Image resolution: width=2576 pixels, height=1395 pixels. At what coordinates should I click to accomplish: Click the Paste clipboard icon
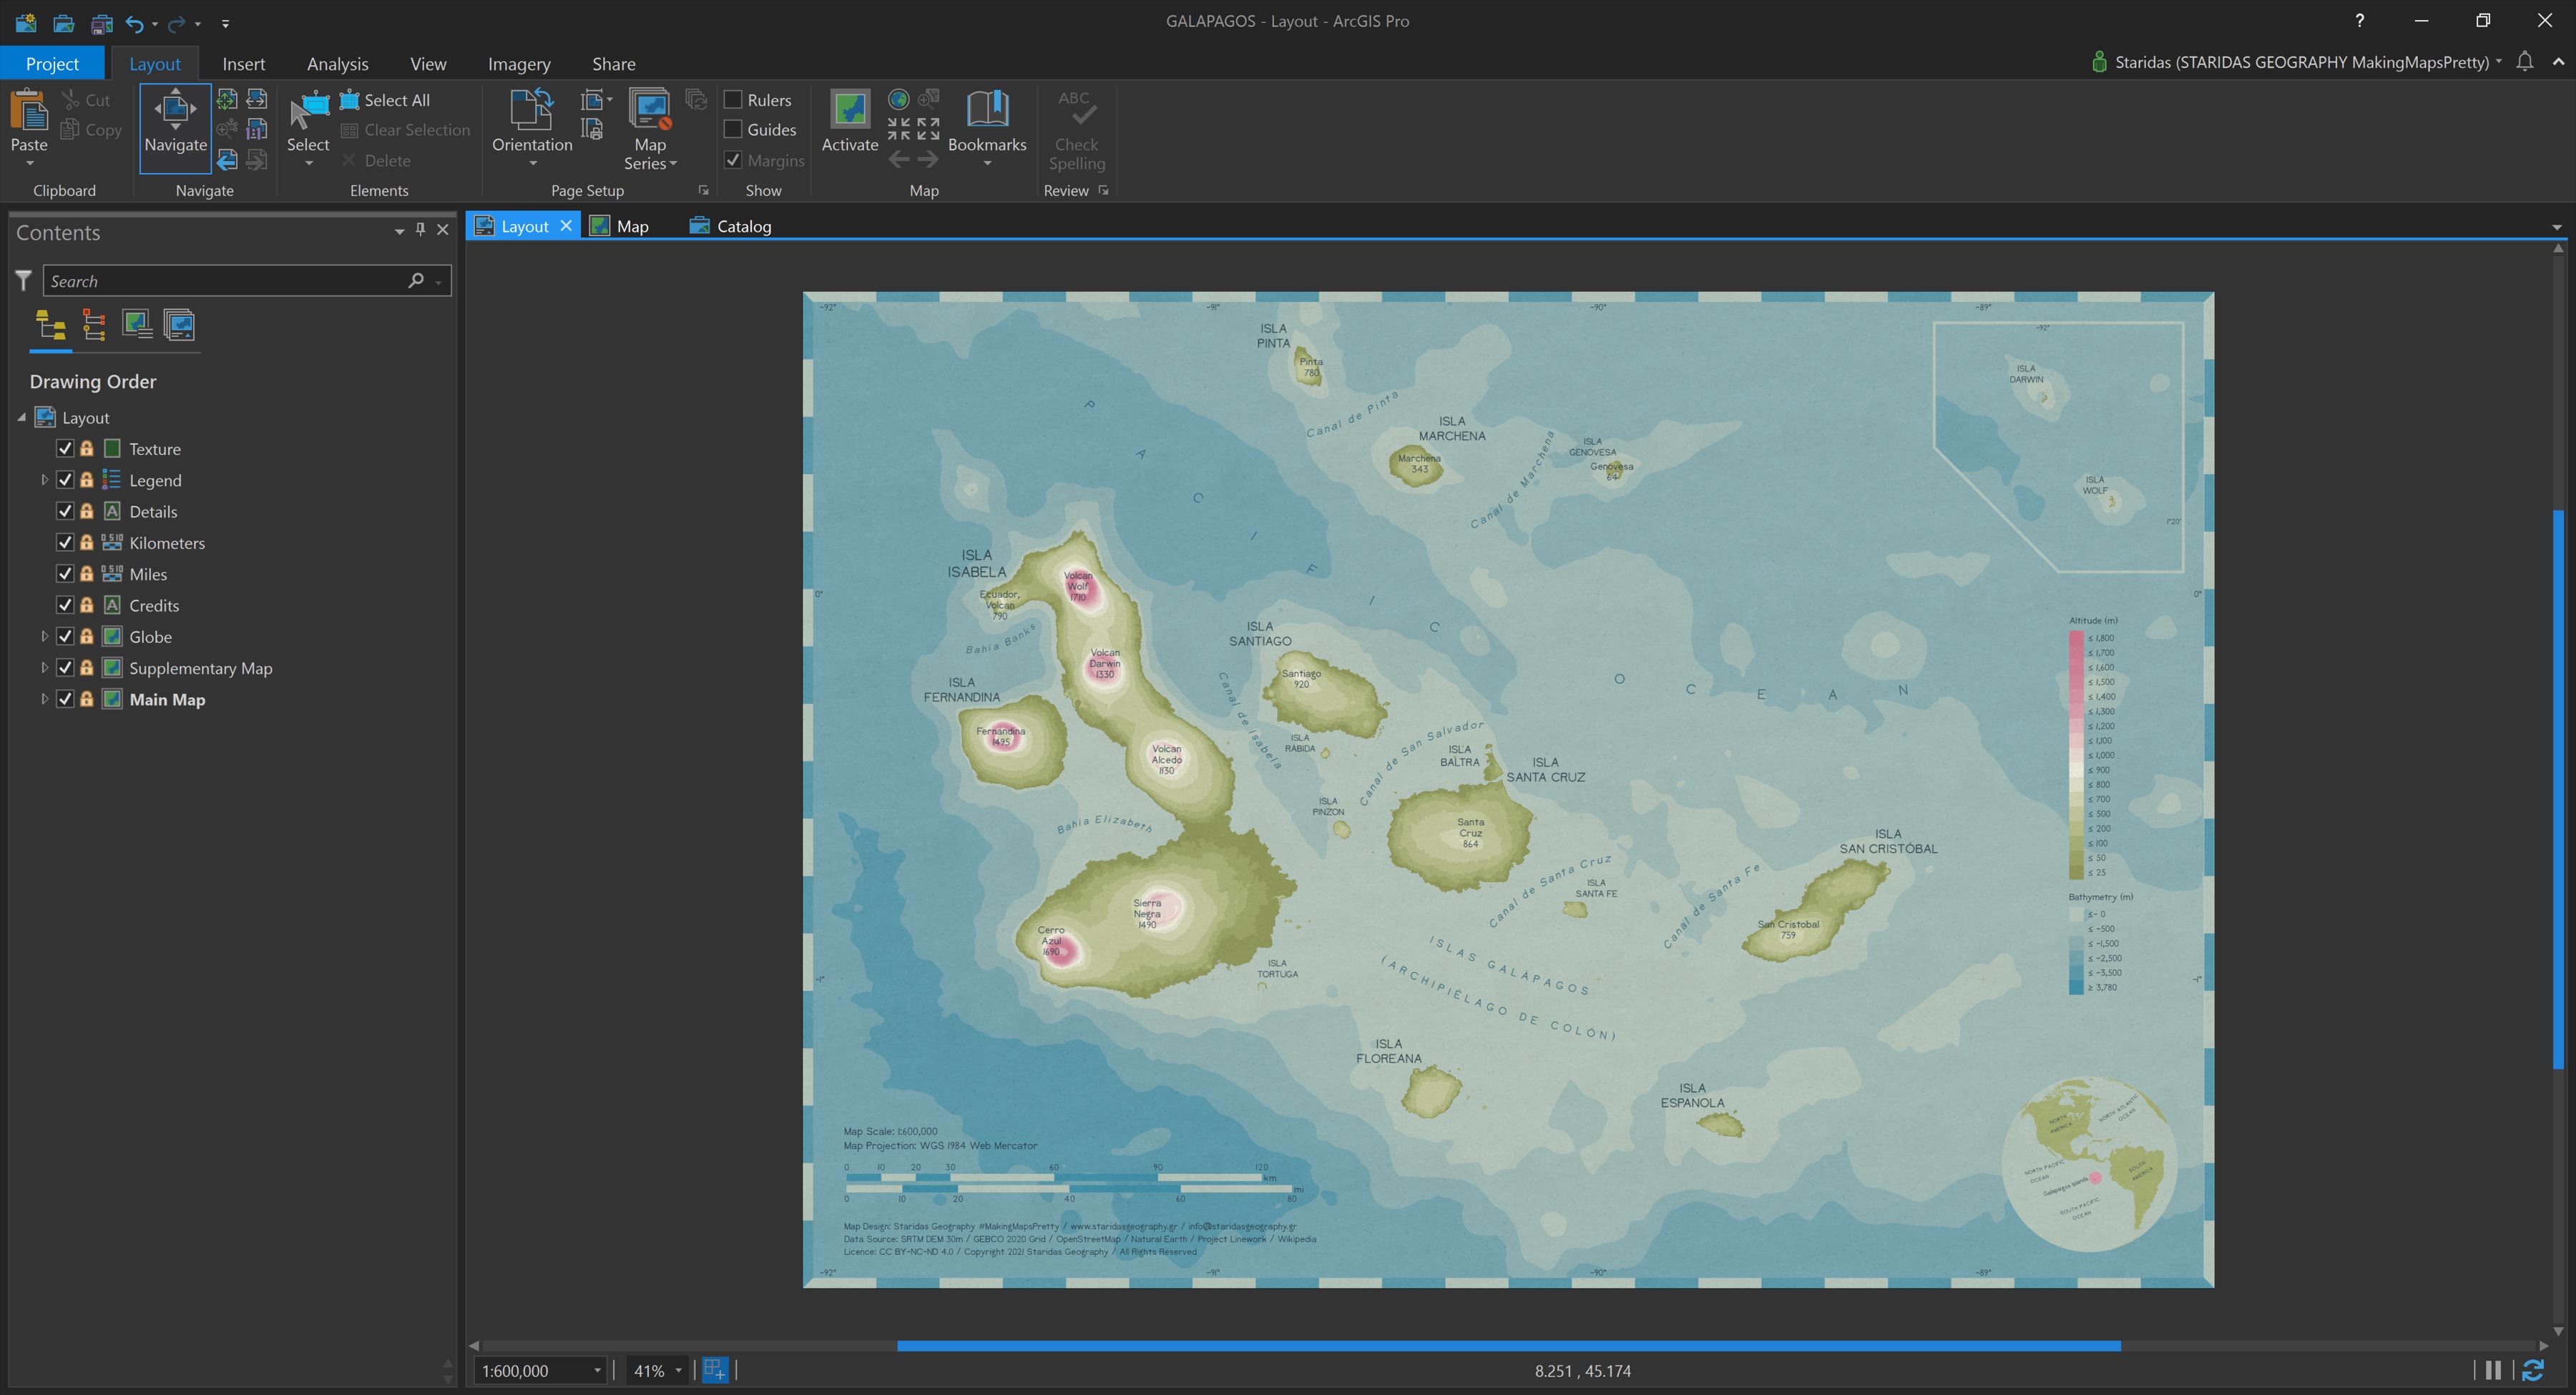[28, 112]
